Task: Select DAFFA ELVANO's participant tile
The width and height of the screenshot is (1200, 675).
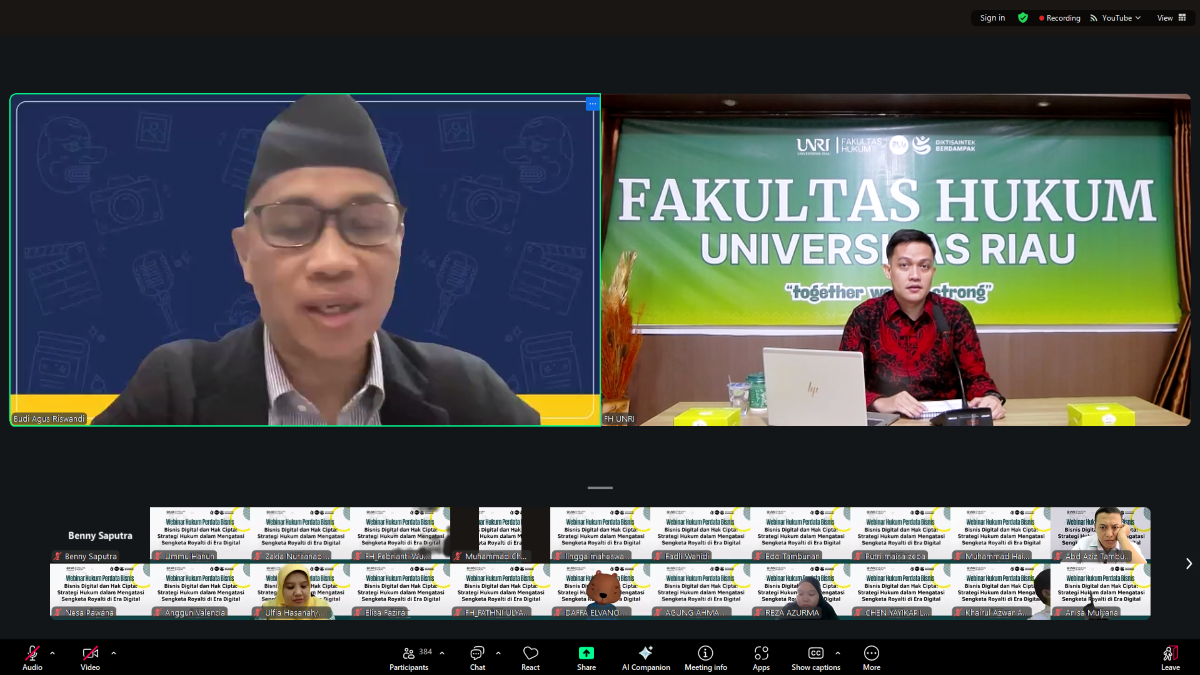Action: click(599, 591)
